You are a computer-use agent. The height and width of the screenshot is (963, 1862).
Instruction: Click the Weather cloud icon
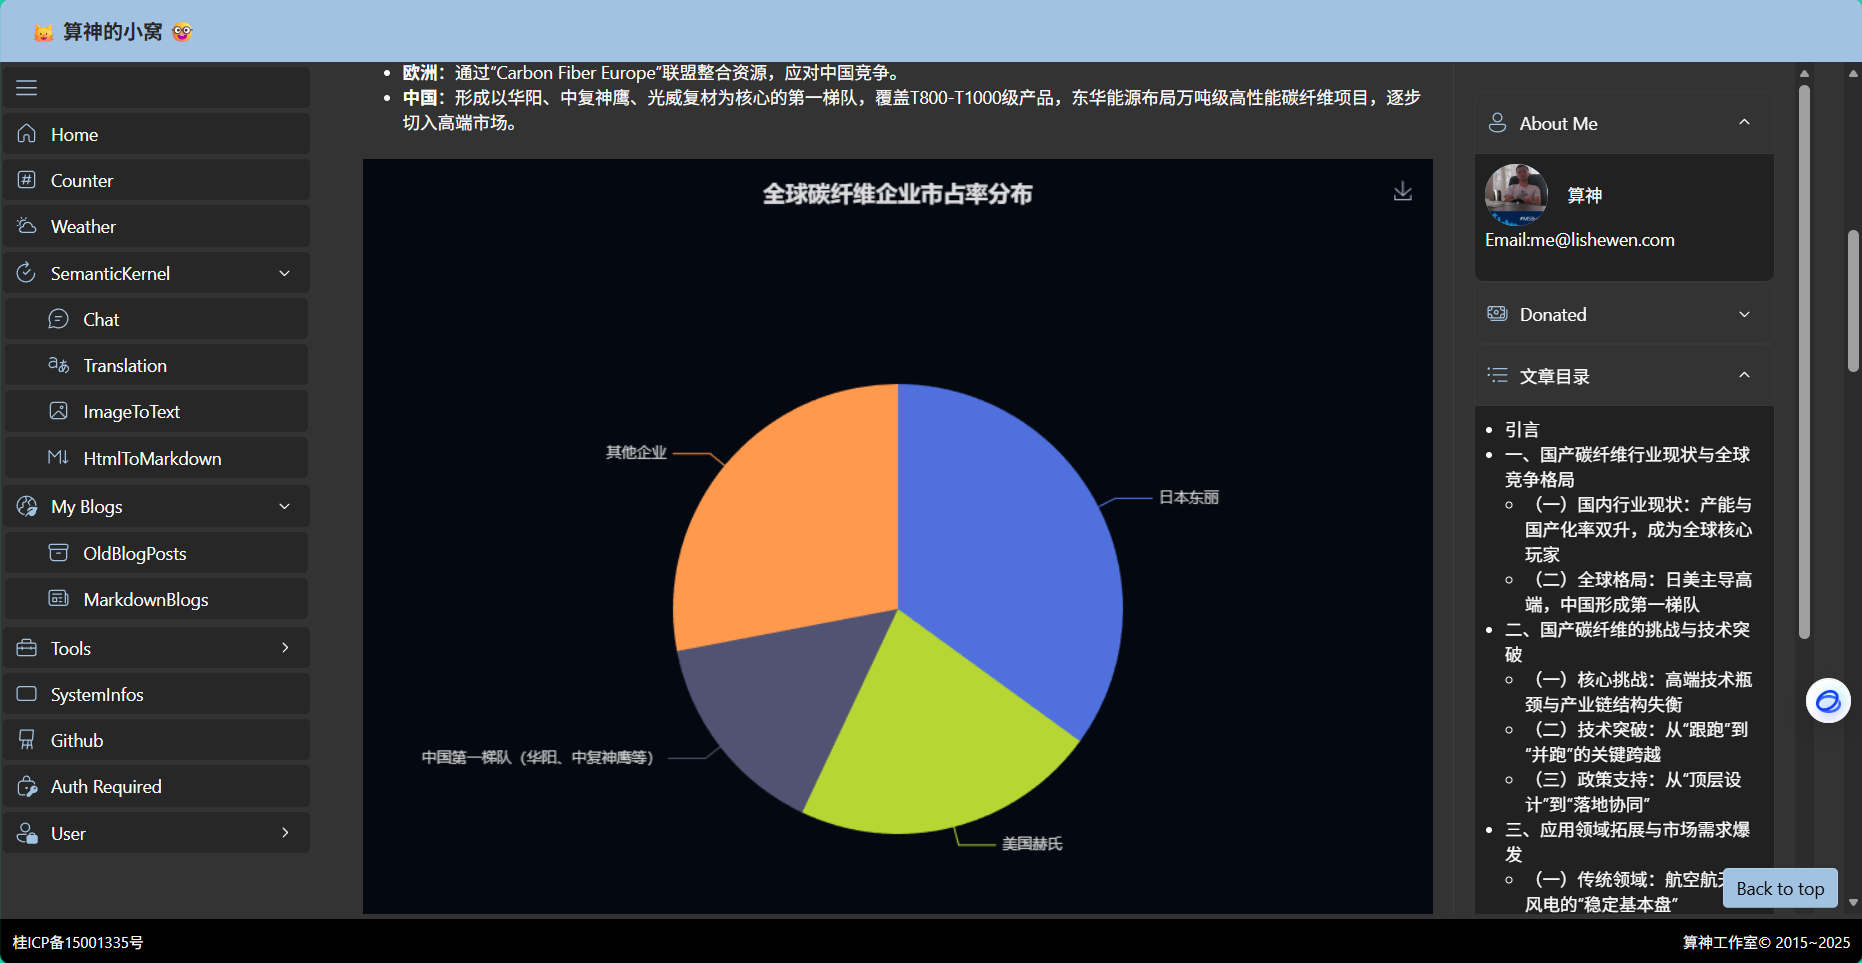[x=27, y=227]
